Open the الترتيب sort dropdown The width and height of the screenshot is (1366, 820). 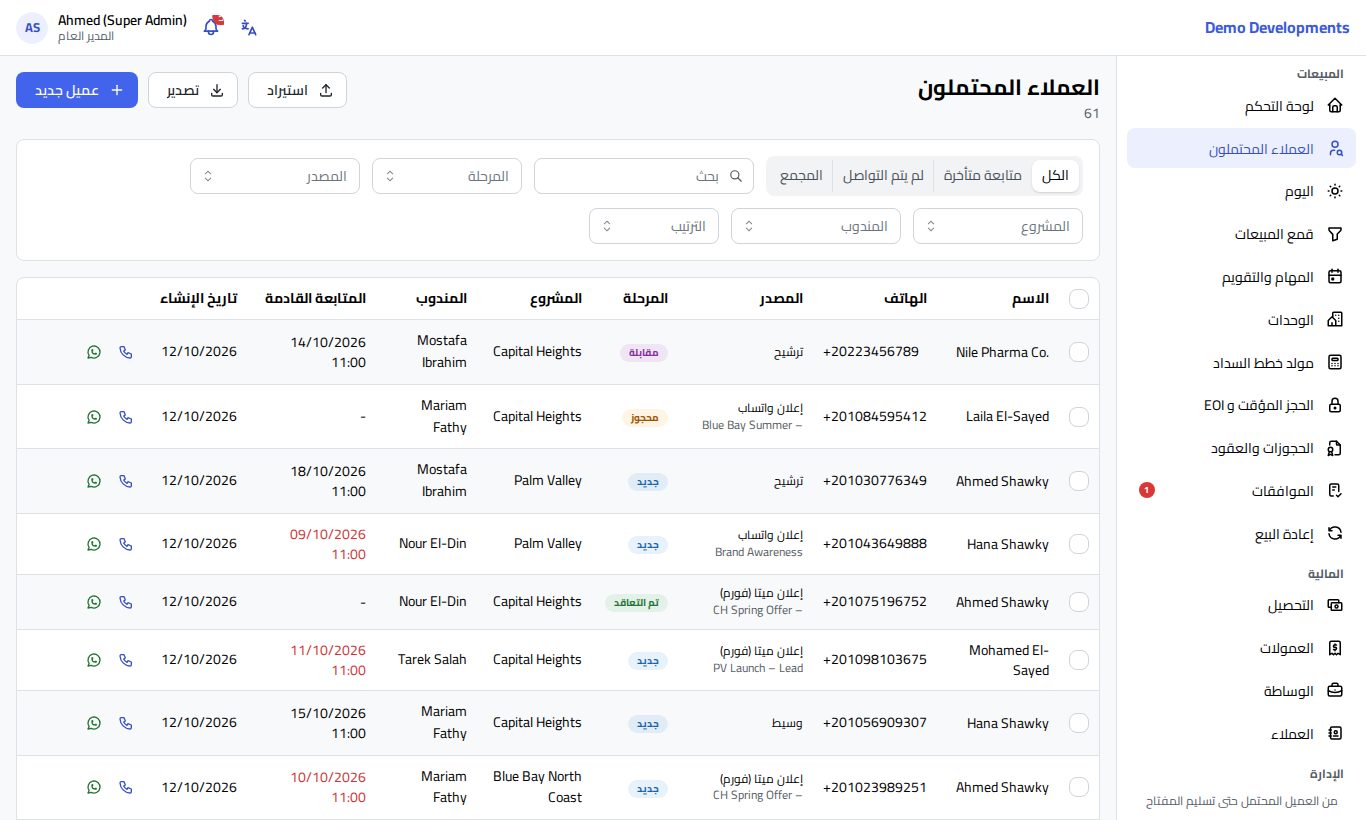coord(654,226)
